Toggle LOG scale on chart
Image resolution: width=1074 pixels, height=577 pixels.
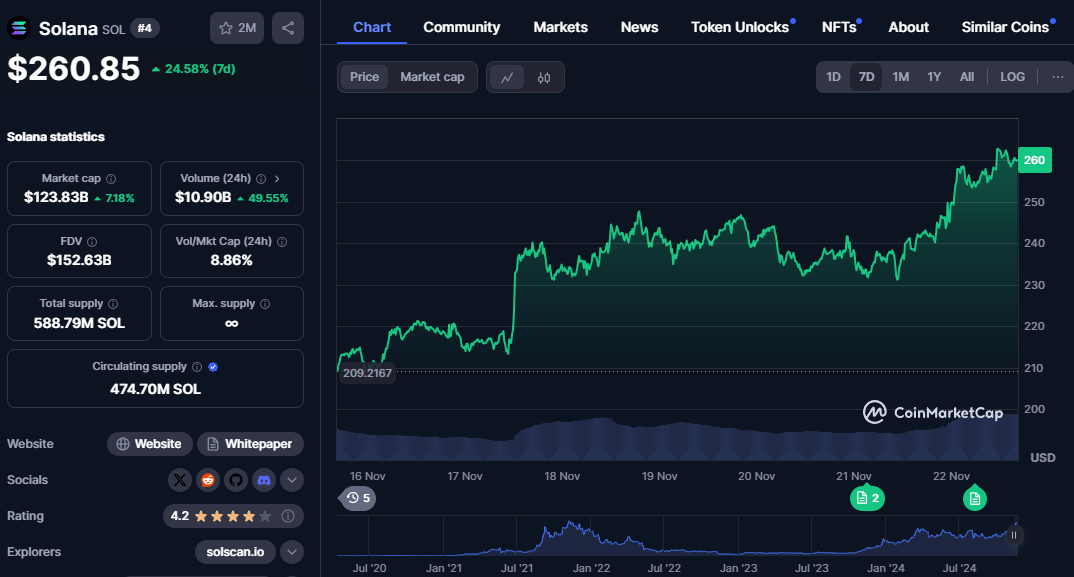(1012, 77)
